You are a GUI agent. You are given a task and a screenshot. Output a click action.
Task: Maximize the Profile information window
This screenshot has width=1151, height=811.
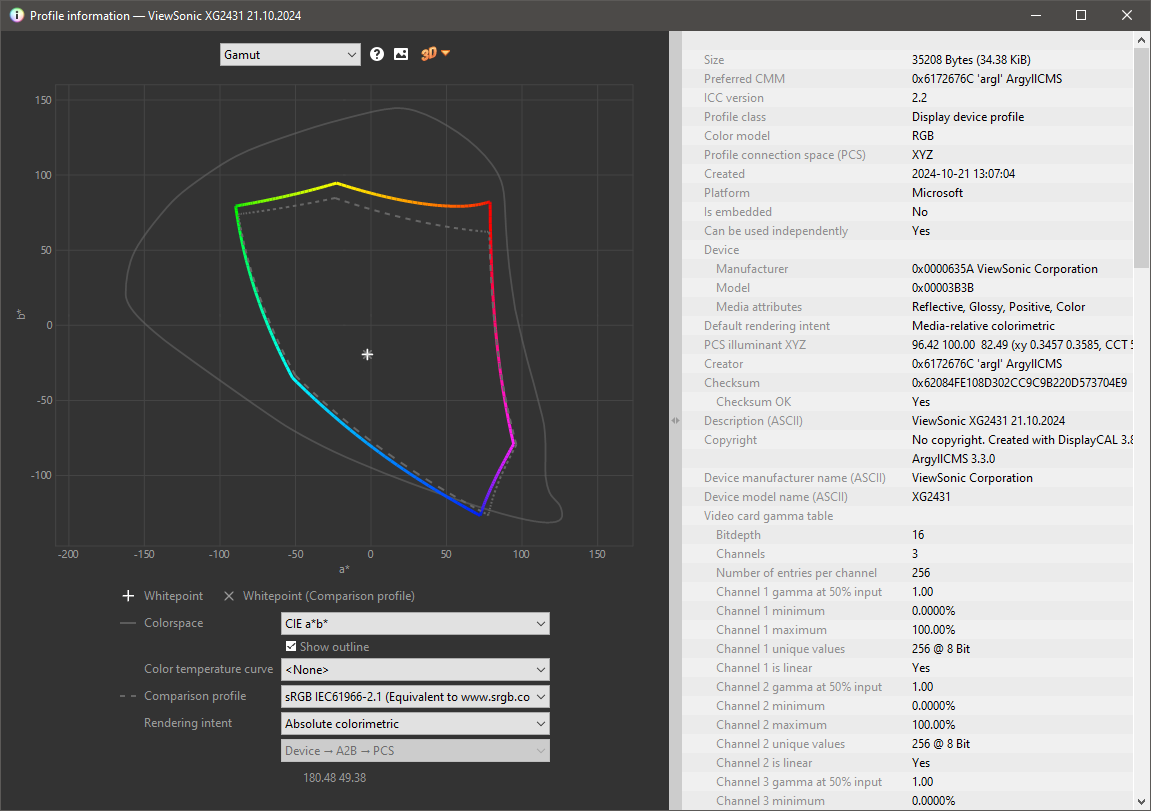pos(1081,16)
